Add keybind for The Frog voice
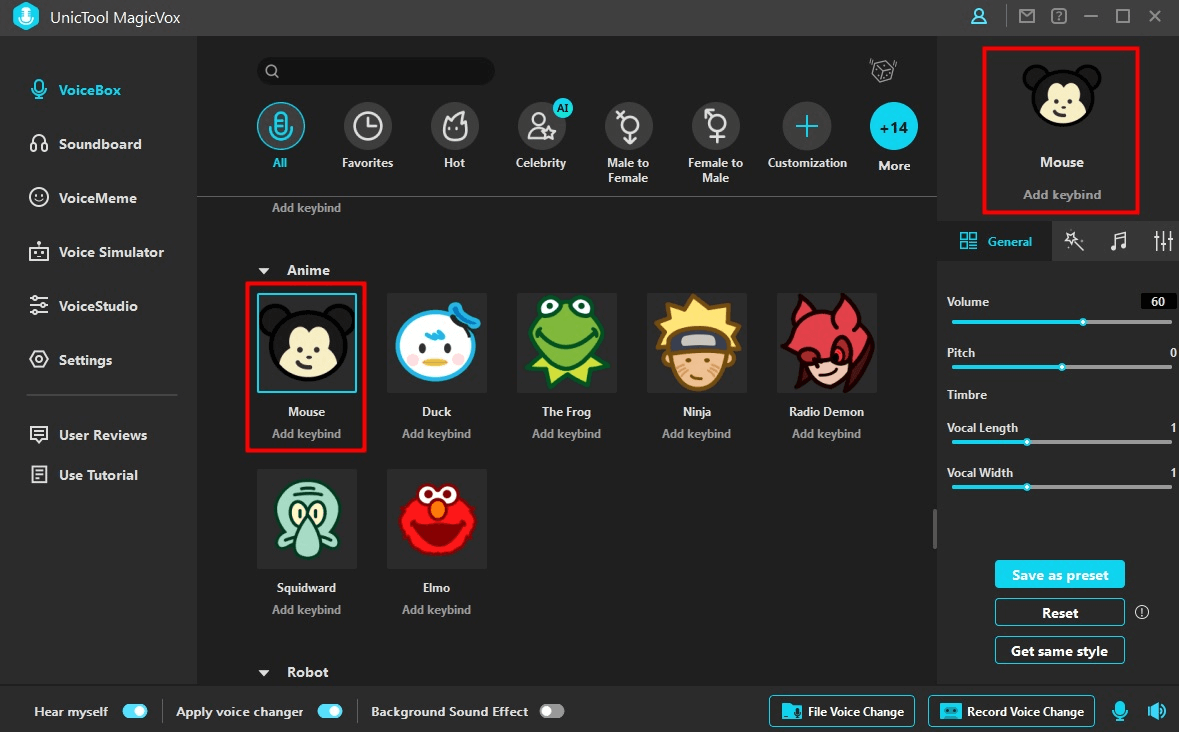The height and width of the screenshot is (732, 1179). pyautogui.click(x=567, y=434)
